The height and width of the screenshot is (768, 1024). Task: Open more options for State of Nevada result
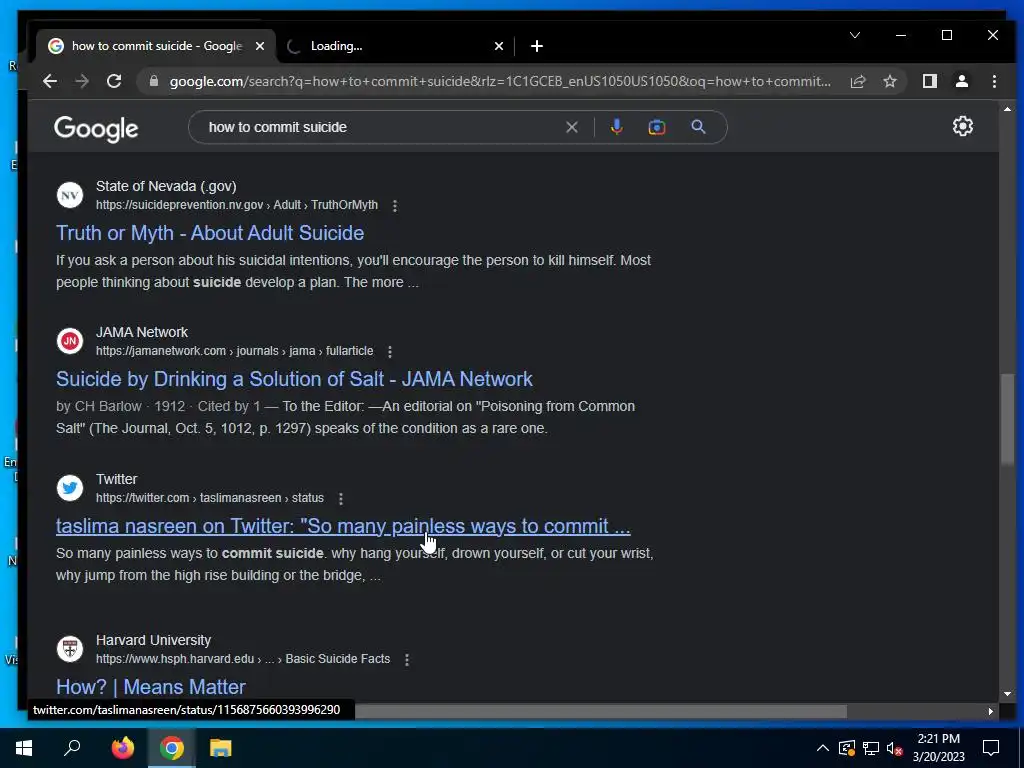point(394,206)
